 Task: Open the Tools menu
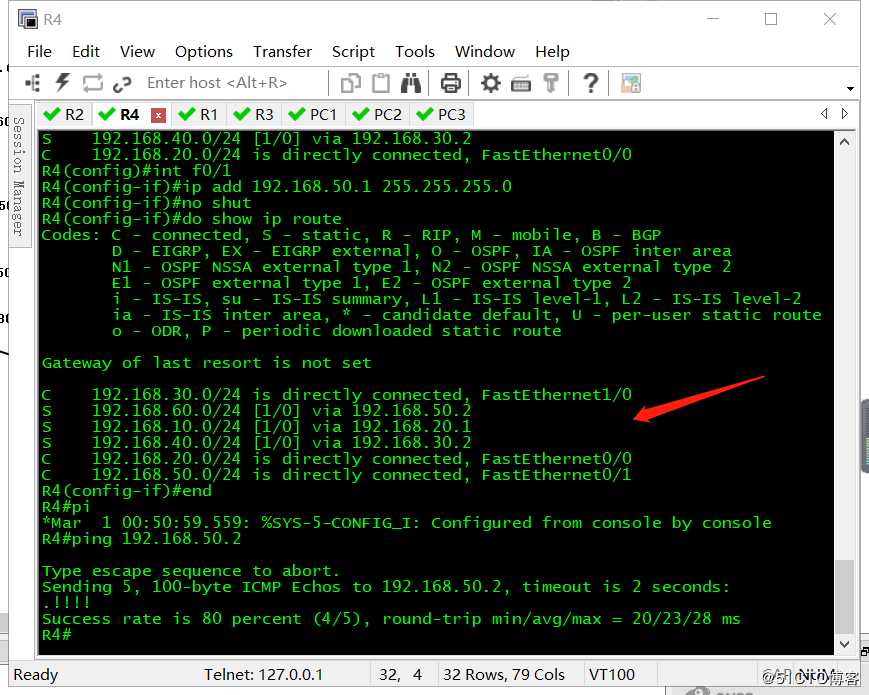[415, 52]
